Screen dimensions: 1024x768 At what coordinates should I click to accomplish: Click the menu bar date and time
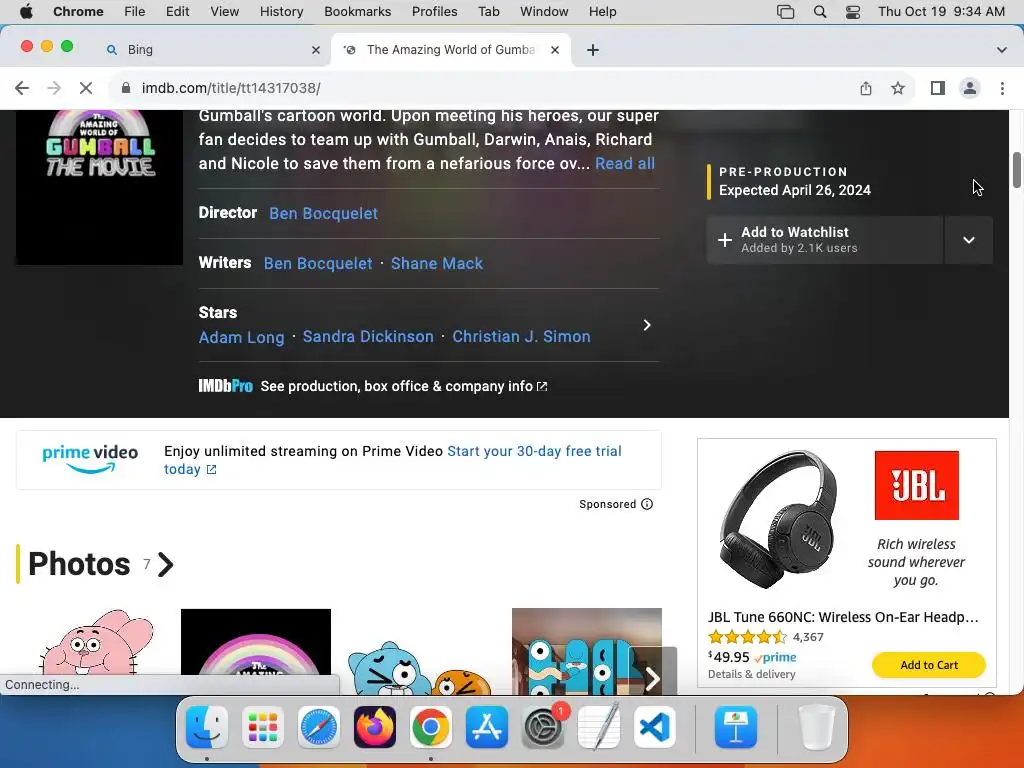coord(941,12)
